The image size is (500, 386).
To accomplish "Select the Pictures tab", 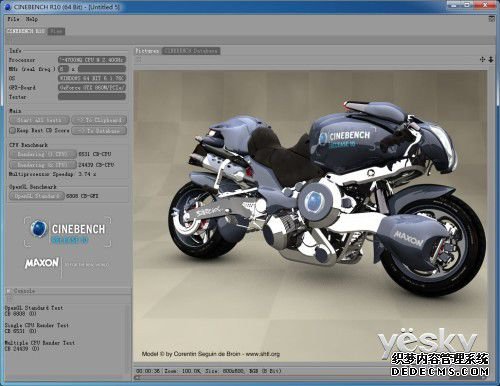I will click(x=147, y=51).
